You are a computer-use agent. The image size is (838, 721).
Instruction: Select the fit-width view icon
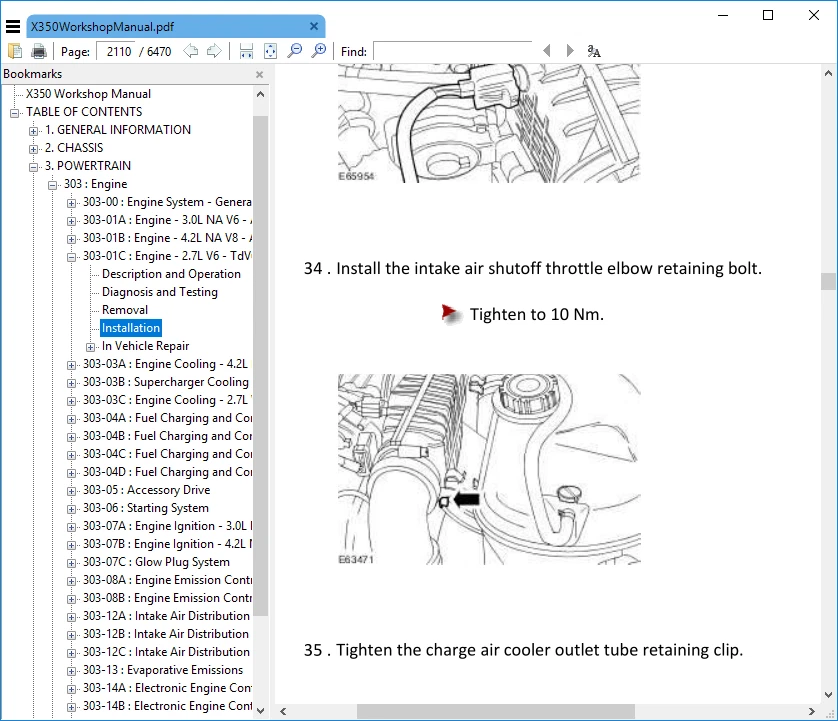[244, 50]
